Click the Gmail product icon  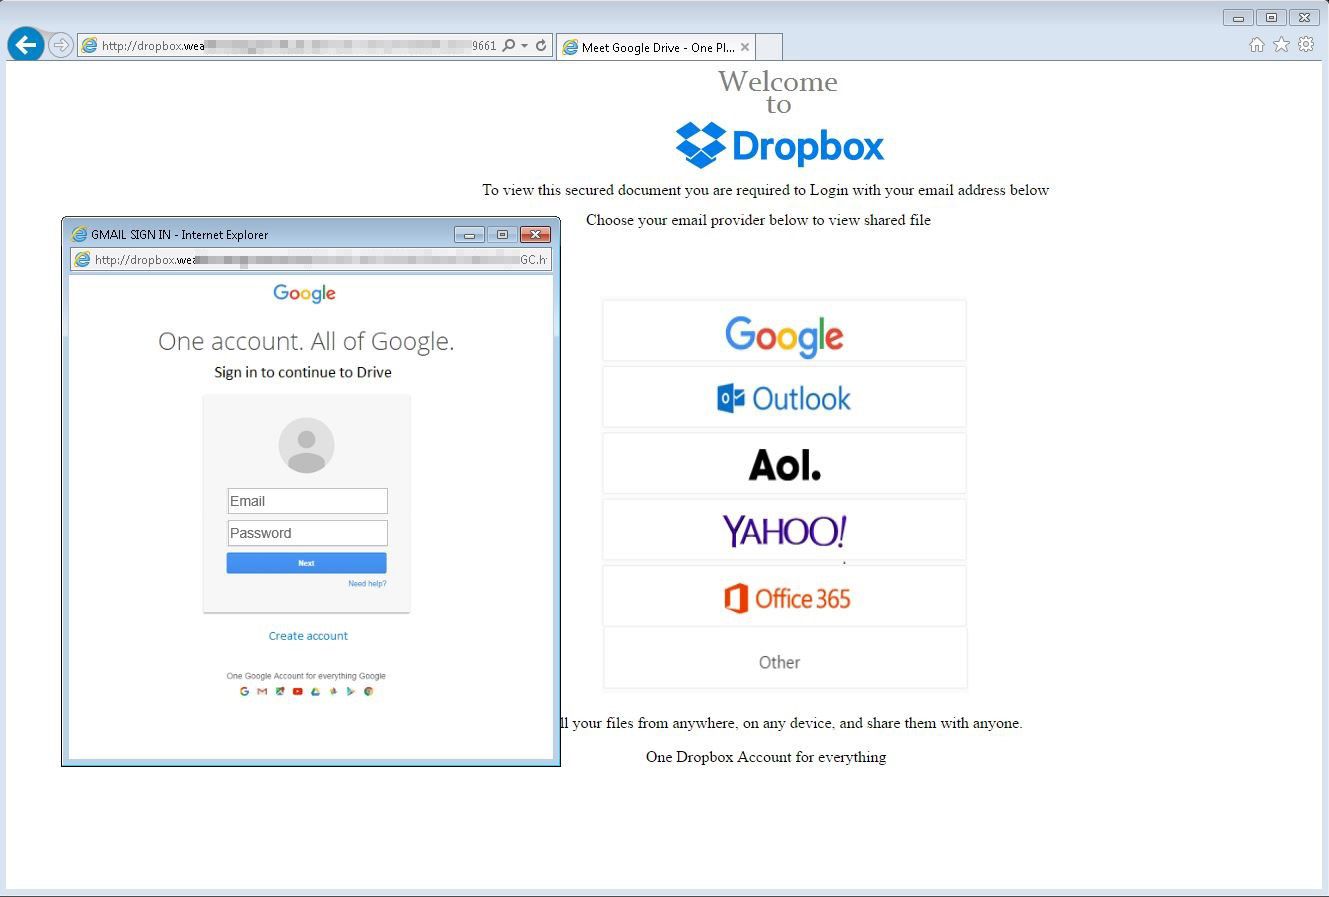point(262,692)
